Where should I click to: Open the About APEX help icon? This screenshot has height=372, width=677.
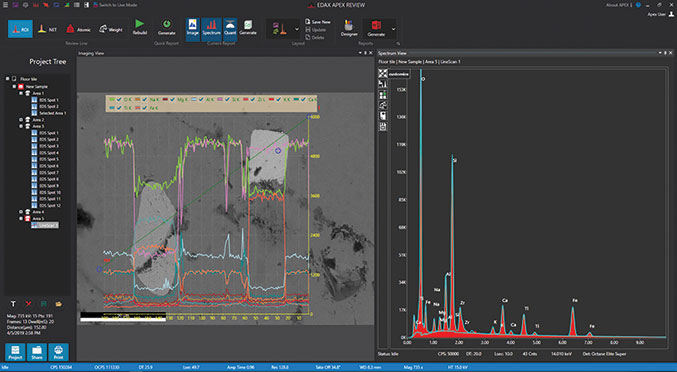click(x=638, y=5)
